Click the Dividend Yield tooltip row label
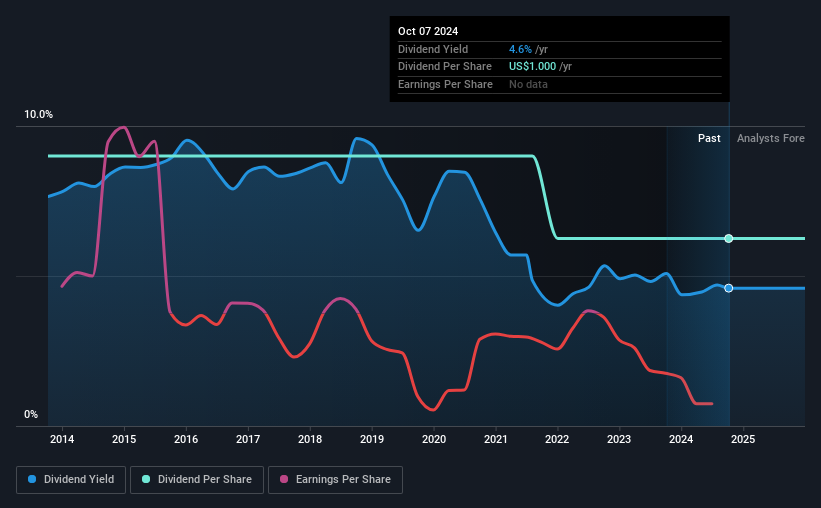The width and height of the screenshot is (821, 508). click(x=433, y=49)
